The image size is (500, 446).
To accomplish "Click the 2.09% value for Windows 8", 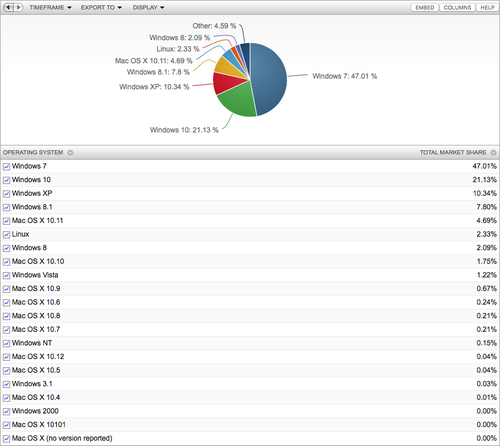I will pyautogui.click(x=486, y=248).
